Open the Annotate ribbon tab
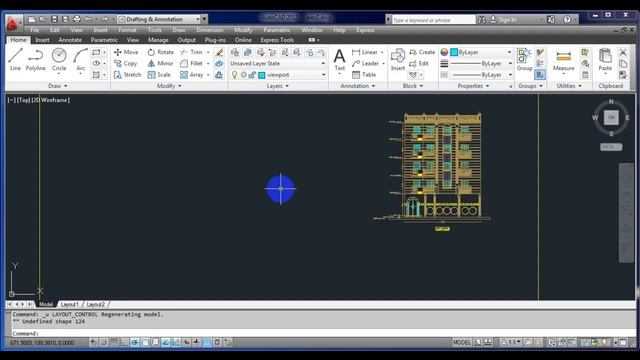The width and height of the screenshot is (640, 360). (70, 40)
